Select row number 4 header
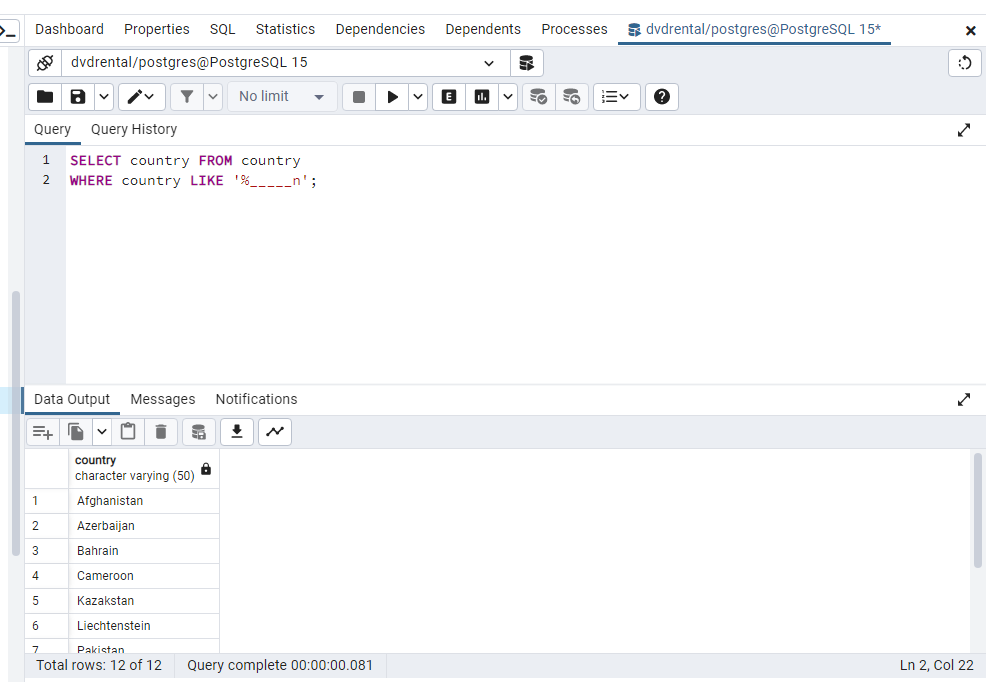986x682 pixels. point(47,576)
